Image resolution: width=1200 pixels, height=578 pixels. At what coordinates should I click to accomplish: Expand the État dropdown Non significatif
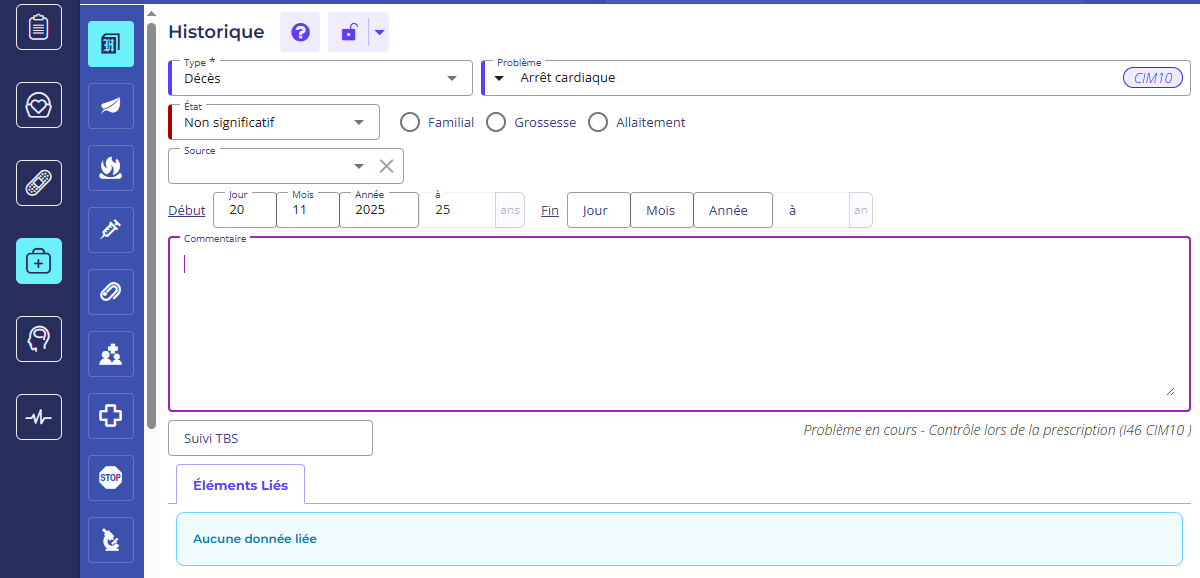pos(274,122)
